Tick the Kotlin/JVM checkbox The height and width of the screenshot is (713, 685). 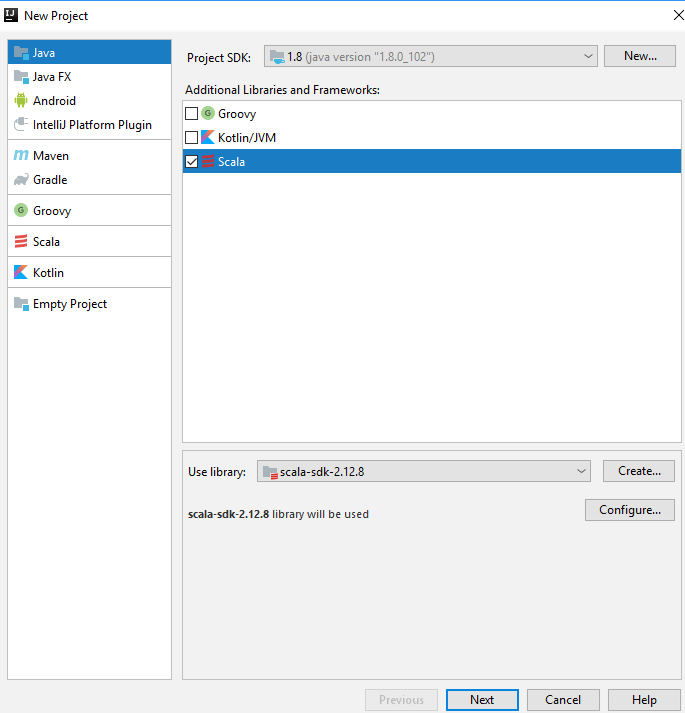click(x=192, y=137)
